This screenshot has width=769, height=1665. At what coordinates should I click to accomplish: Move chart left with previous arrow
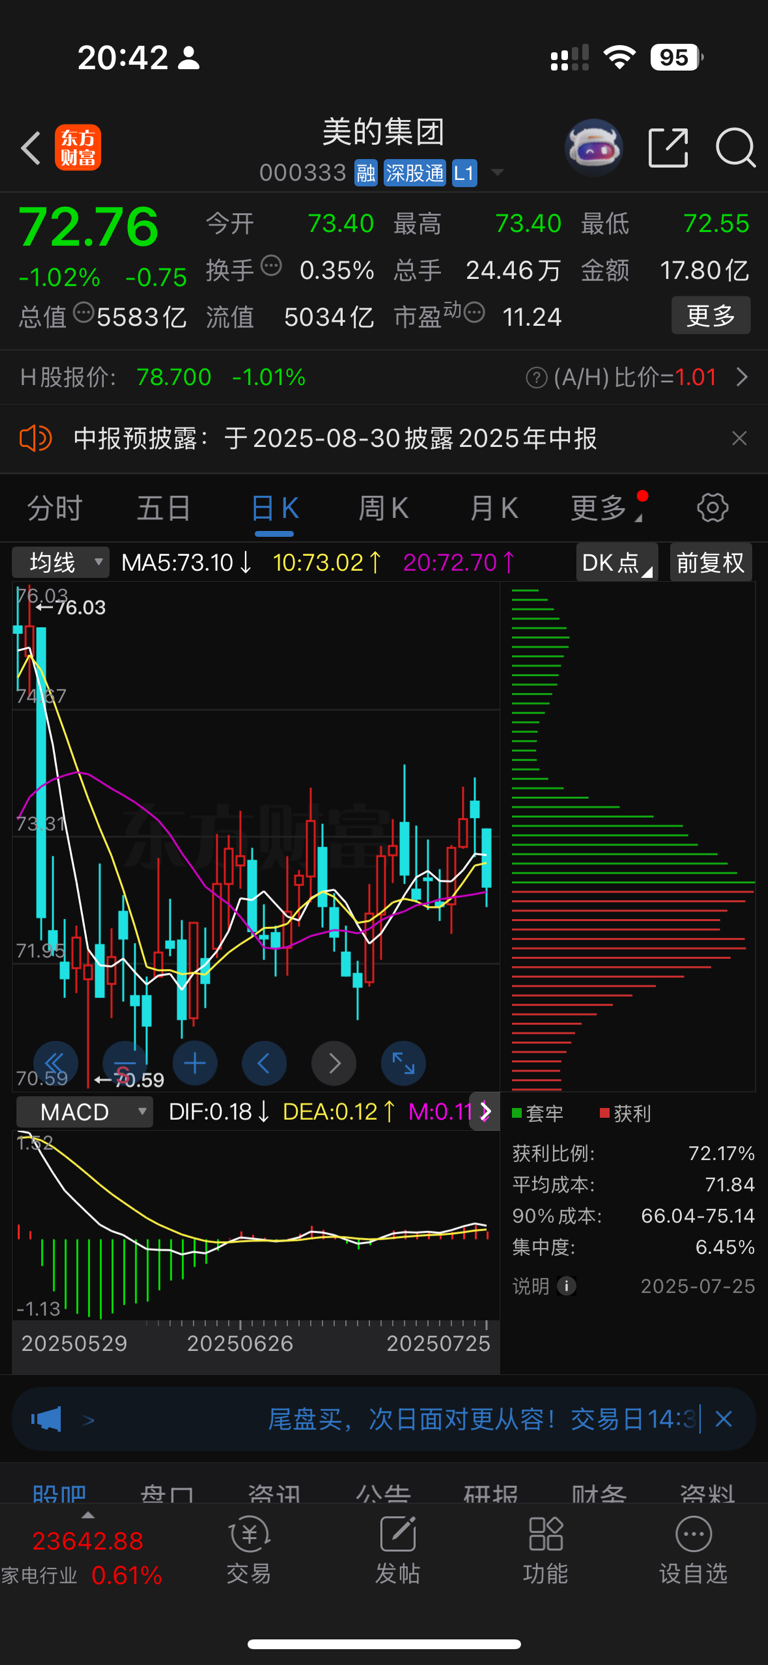click(x=264, y=1063)
